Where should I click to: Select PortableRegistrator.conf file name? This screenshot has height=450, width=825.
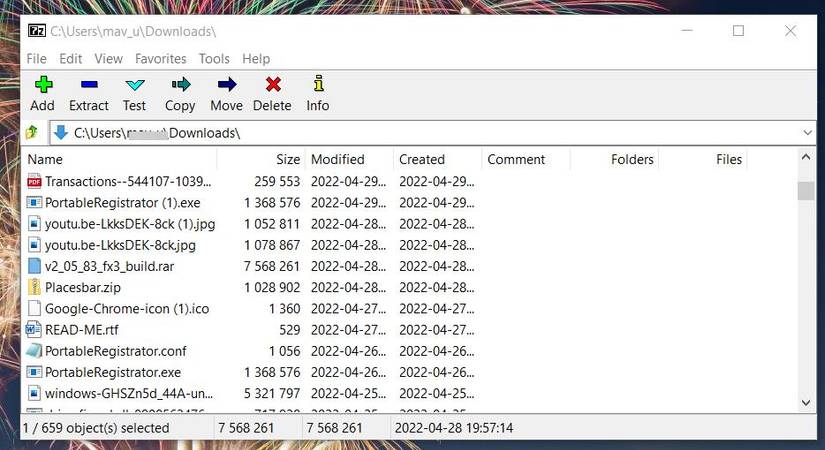tap(116, 351)
